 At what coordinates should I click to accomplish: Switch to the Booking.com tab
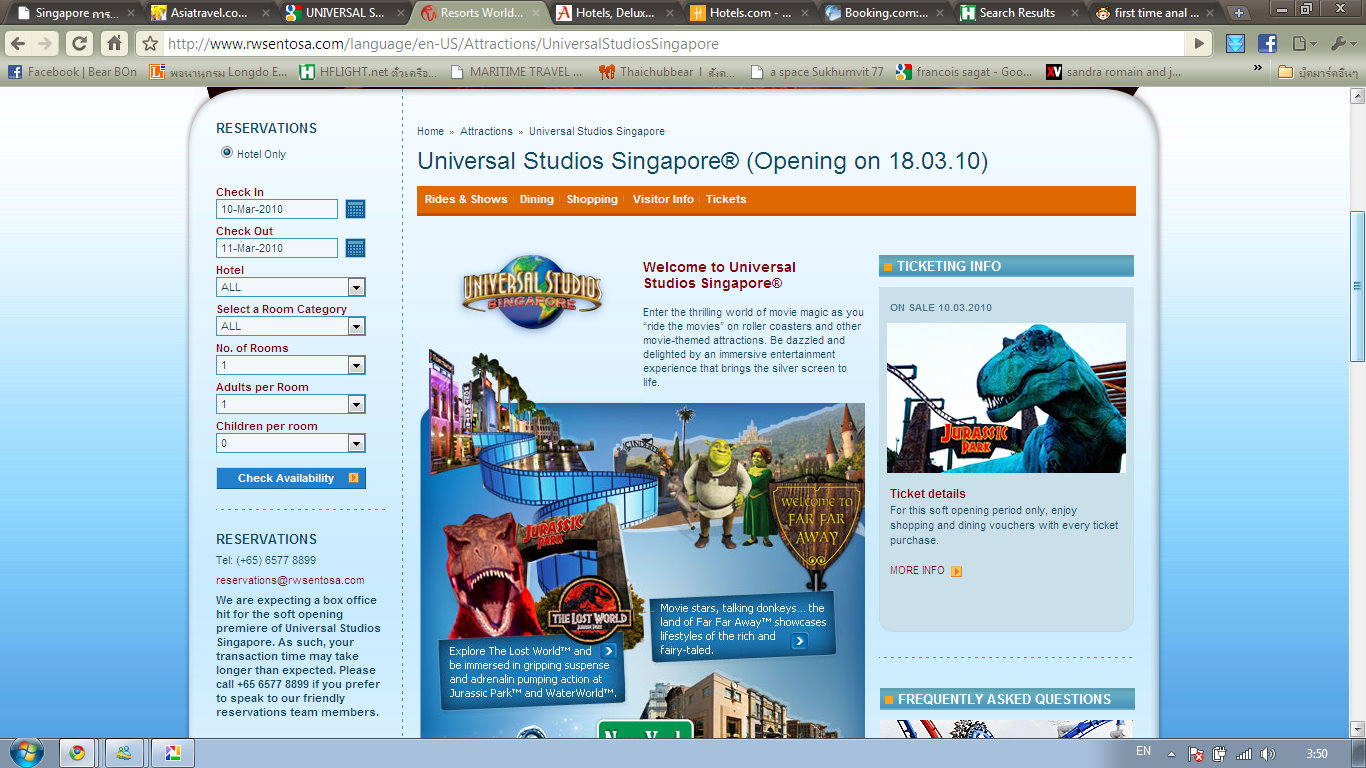[x=884, y=13]
